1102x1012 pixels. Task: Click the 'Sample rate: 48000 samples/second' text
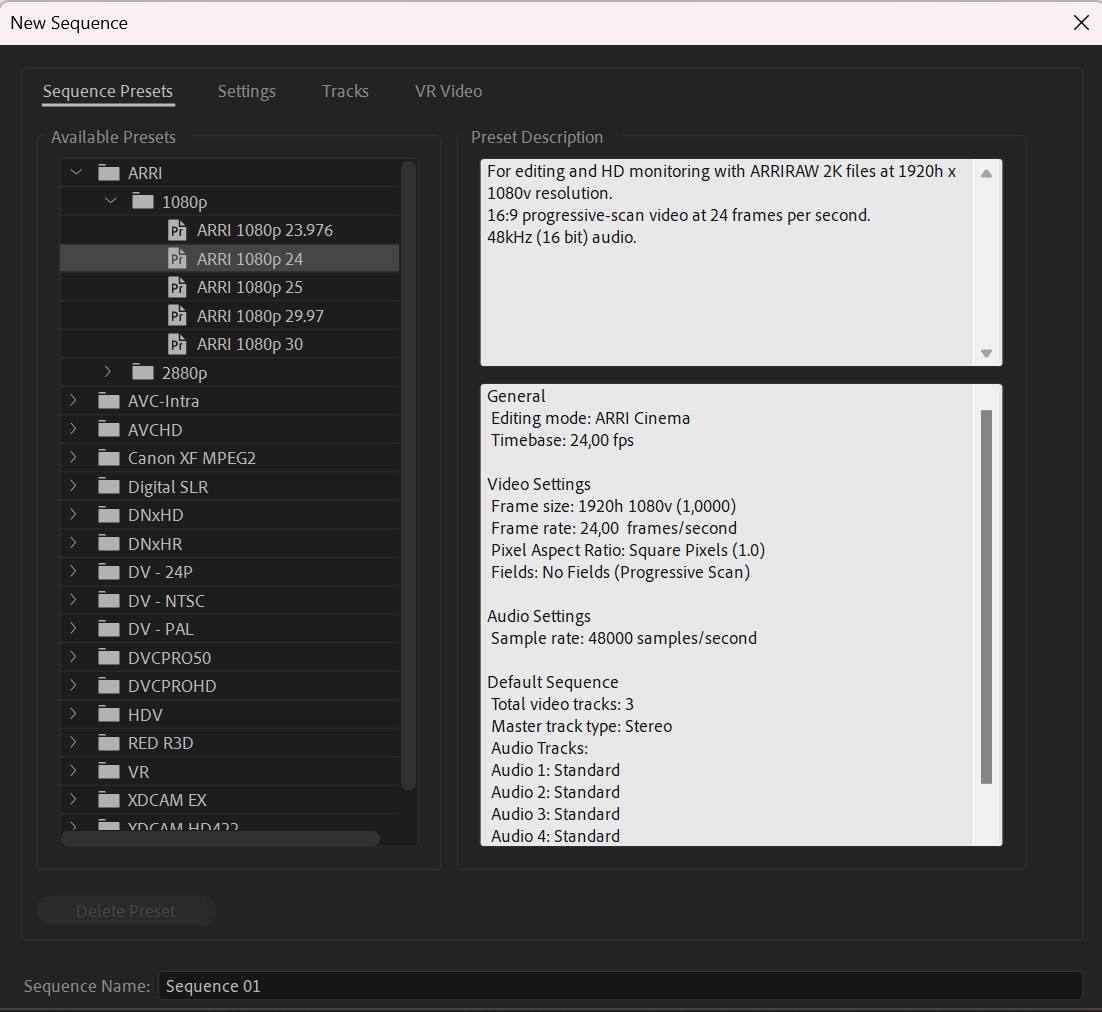624,638
